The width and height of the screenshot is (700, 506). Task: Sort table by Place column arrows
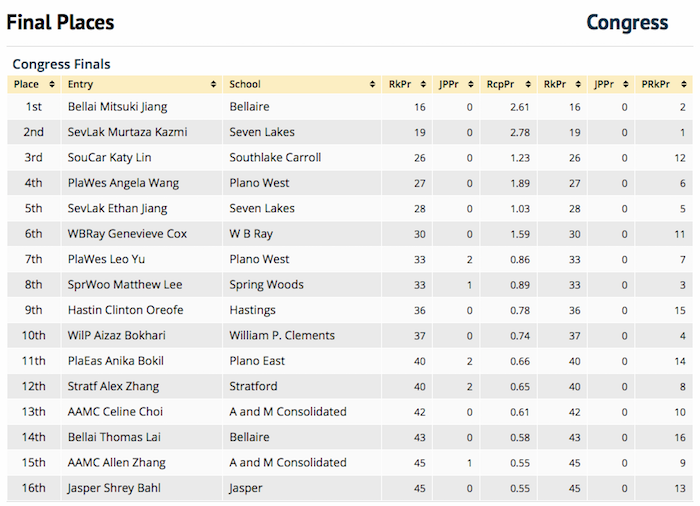point(52,85)
